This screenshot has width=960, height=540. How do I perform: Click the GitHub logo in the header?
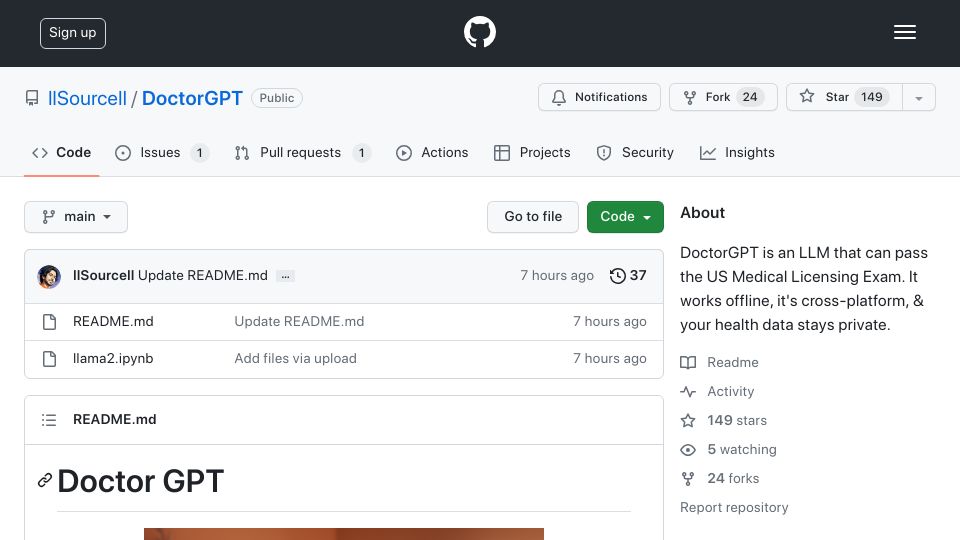(479, 32)
